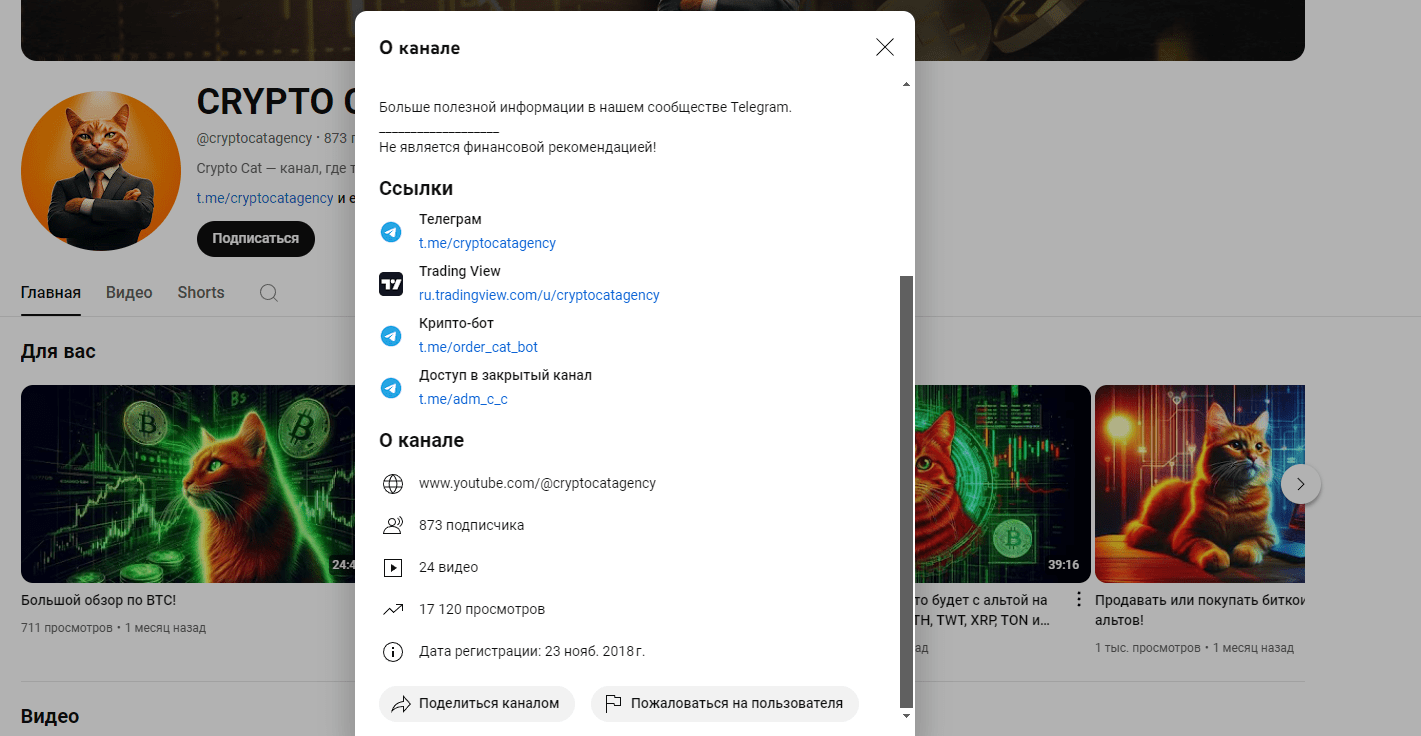This screenshot has height=736, width=1421.
Task: Click the dialog scrollbar thumb
Action: (907, 491)
